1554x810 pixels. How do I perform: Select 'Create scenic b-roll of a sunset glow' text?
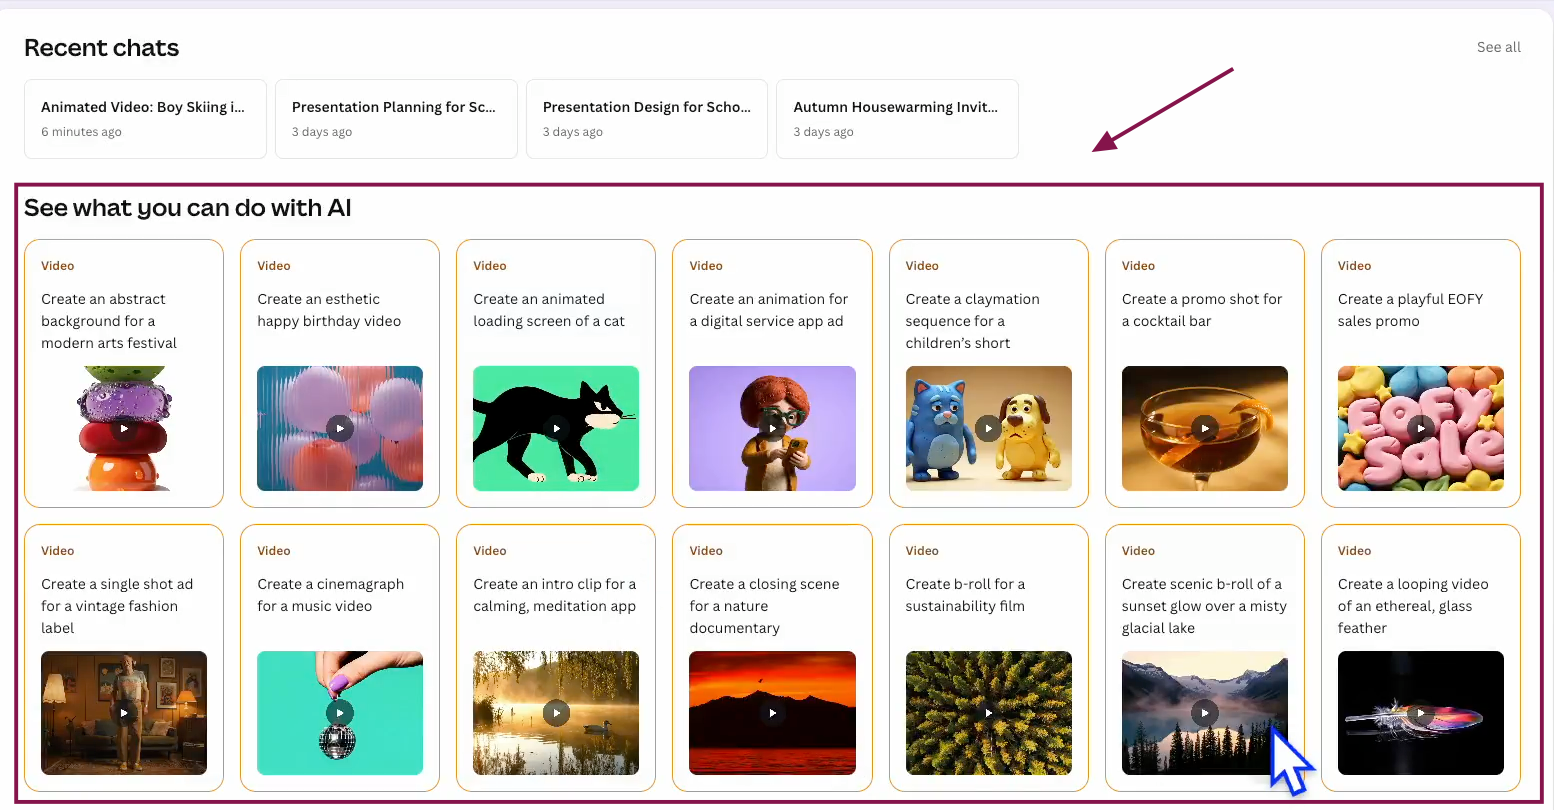1204,606
